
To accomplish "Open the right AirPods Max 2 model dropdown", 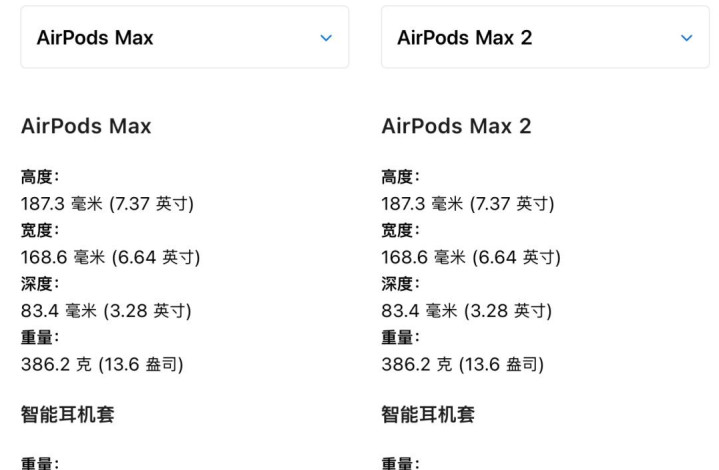I will pyautogui.click(x=545, y=38).
